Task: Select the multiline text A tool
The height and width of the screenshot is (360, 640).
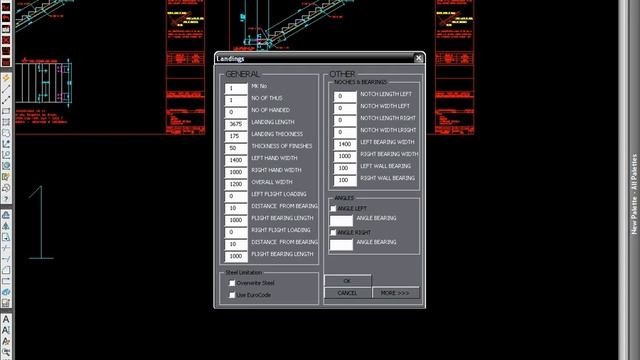Action: coord(6,330)
